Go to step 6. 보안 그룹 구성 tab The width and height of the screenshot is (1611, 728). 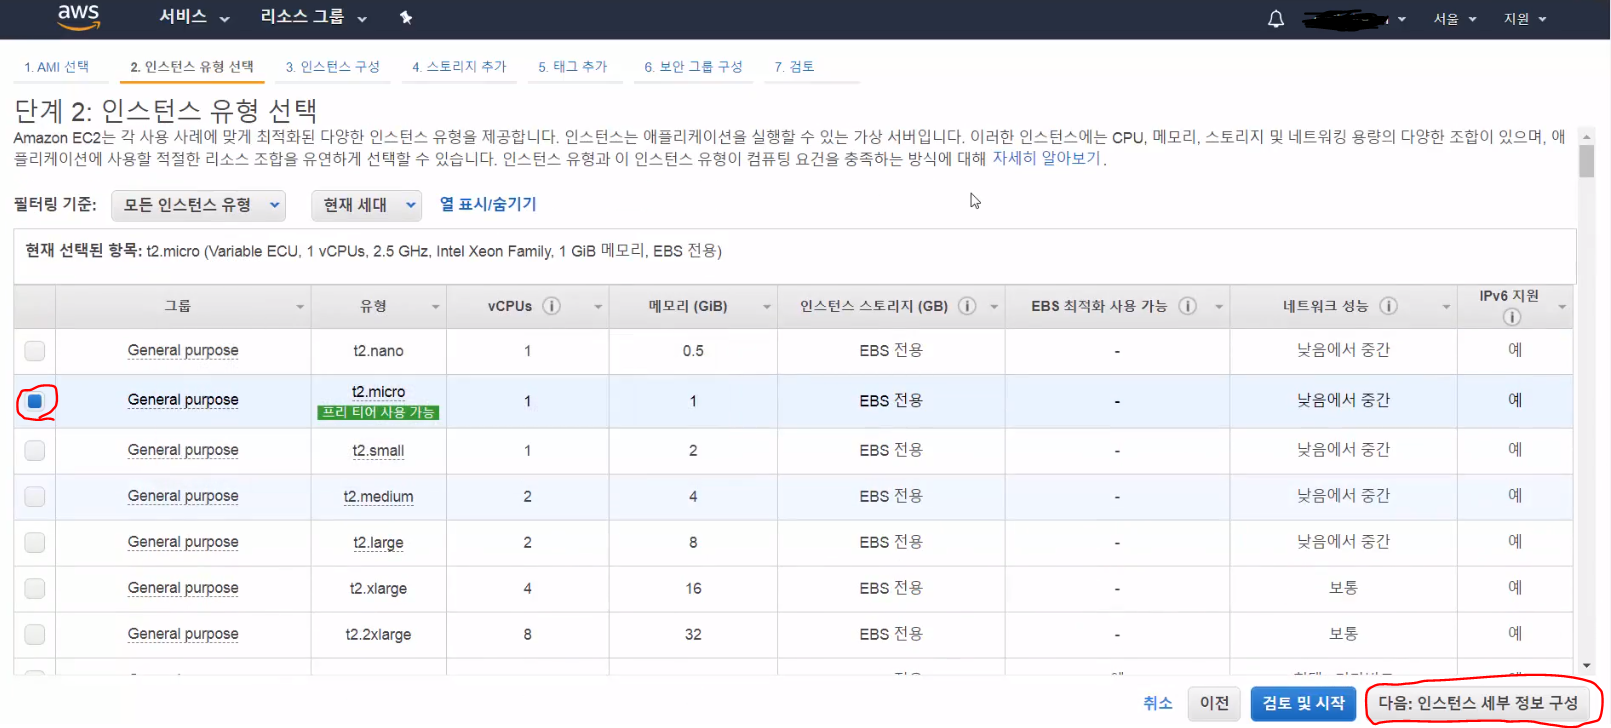[x=694, y=67]
